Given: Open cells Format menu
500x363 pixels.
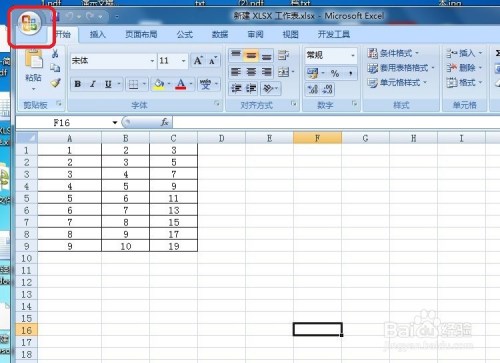Looking at the screenshot, I should tap(464, 82).
